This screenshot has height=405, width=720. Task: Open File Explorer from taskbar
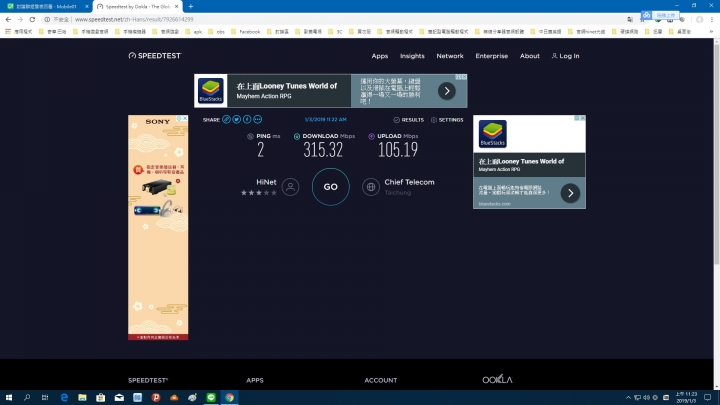pyautogui.click(x=82, y=398)
